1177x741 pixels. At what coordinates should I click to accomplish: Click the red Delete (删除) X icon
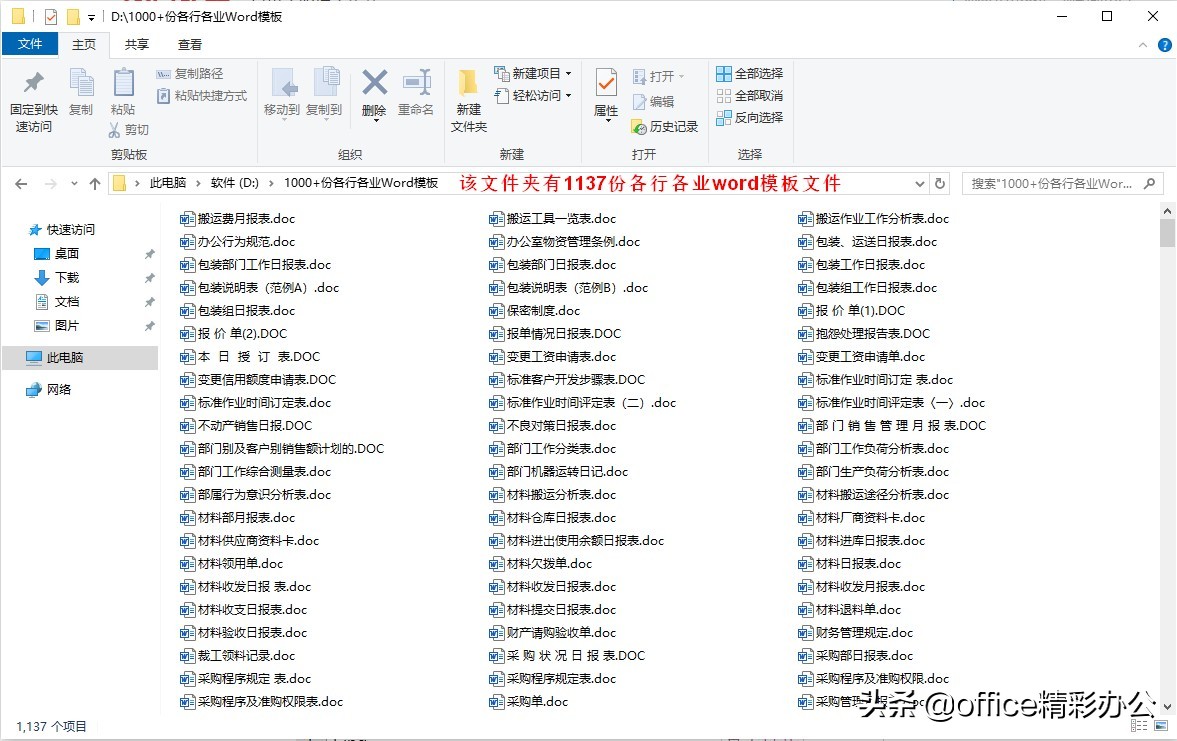tap(375, 82)
